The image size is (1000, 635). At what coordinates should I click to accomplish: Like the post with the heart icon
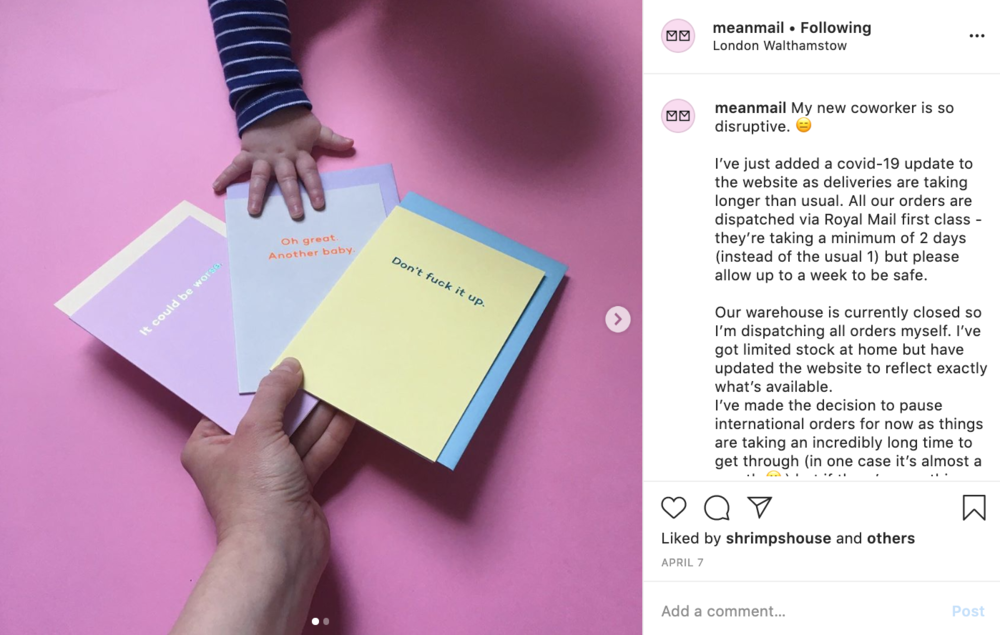(x=673, y=507)
